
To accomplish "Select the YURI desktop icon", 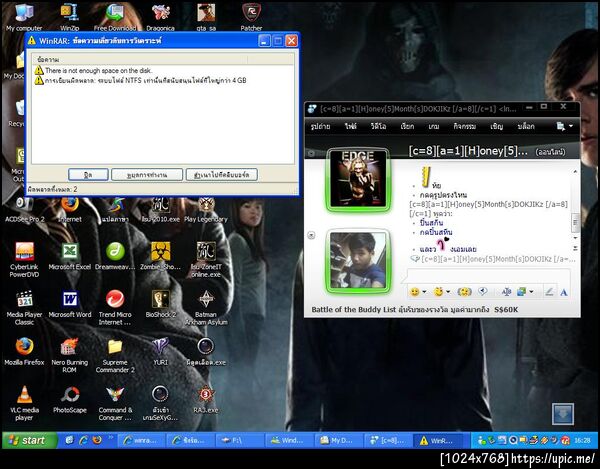I will pos(160,351).
